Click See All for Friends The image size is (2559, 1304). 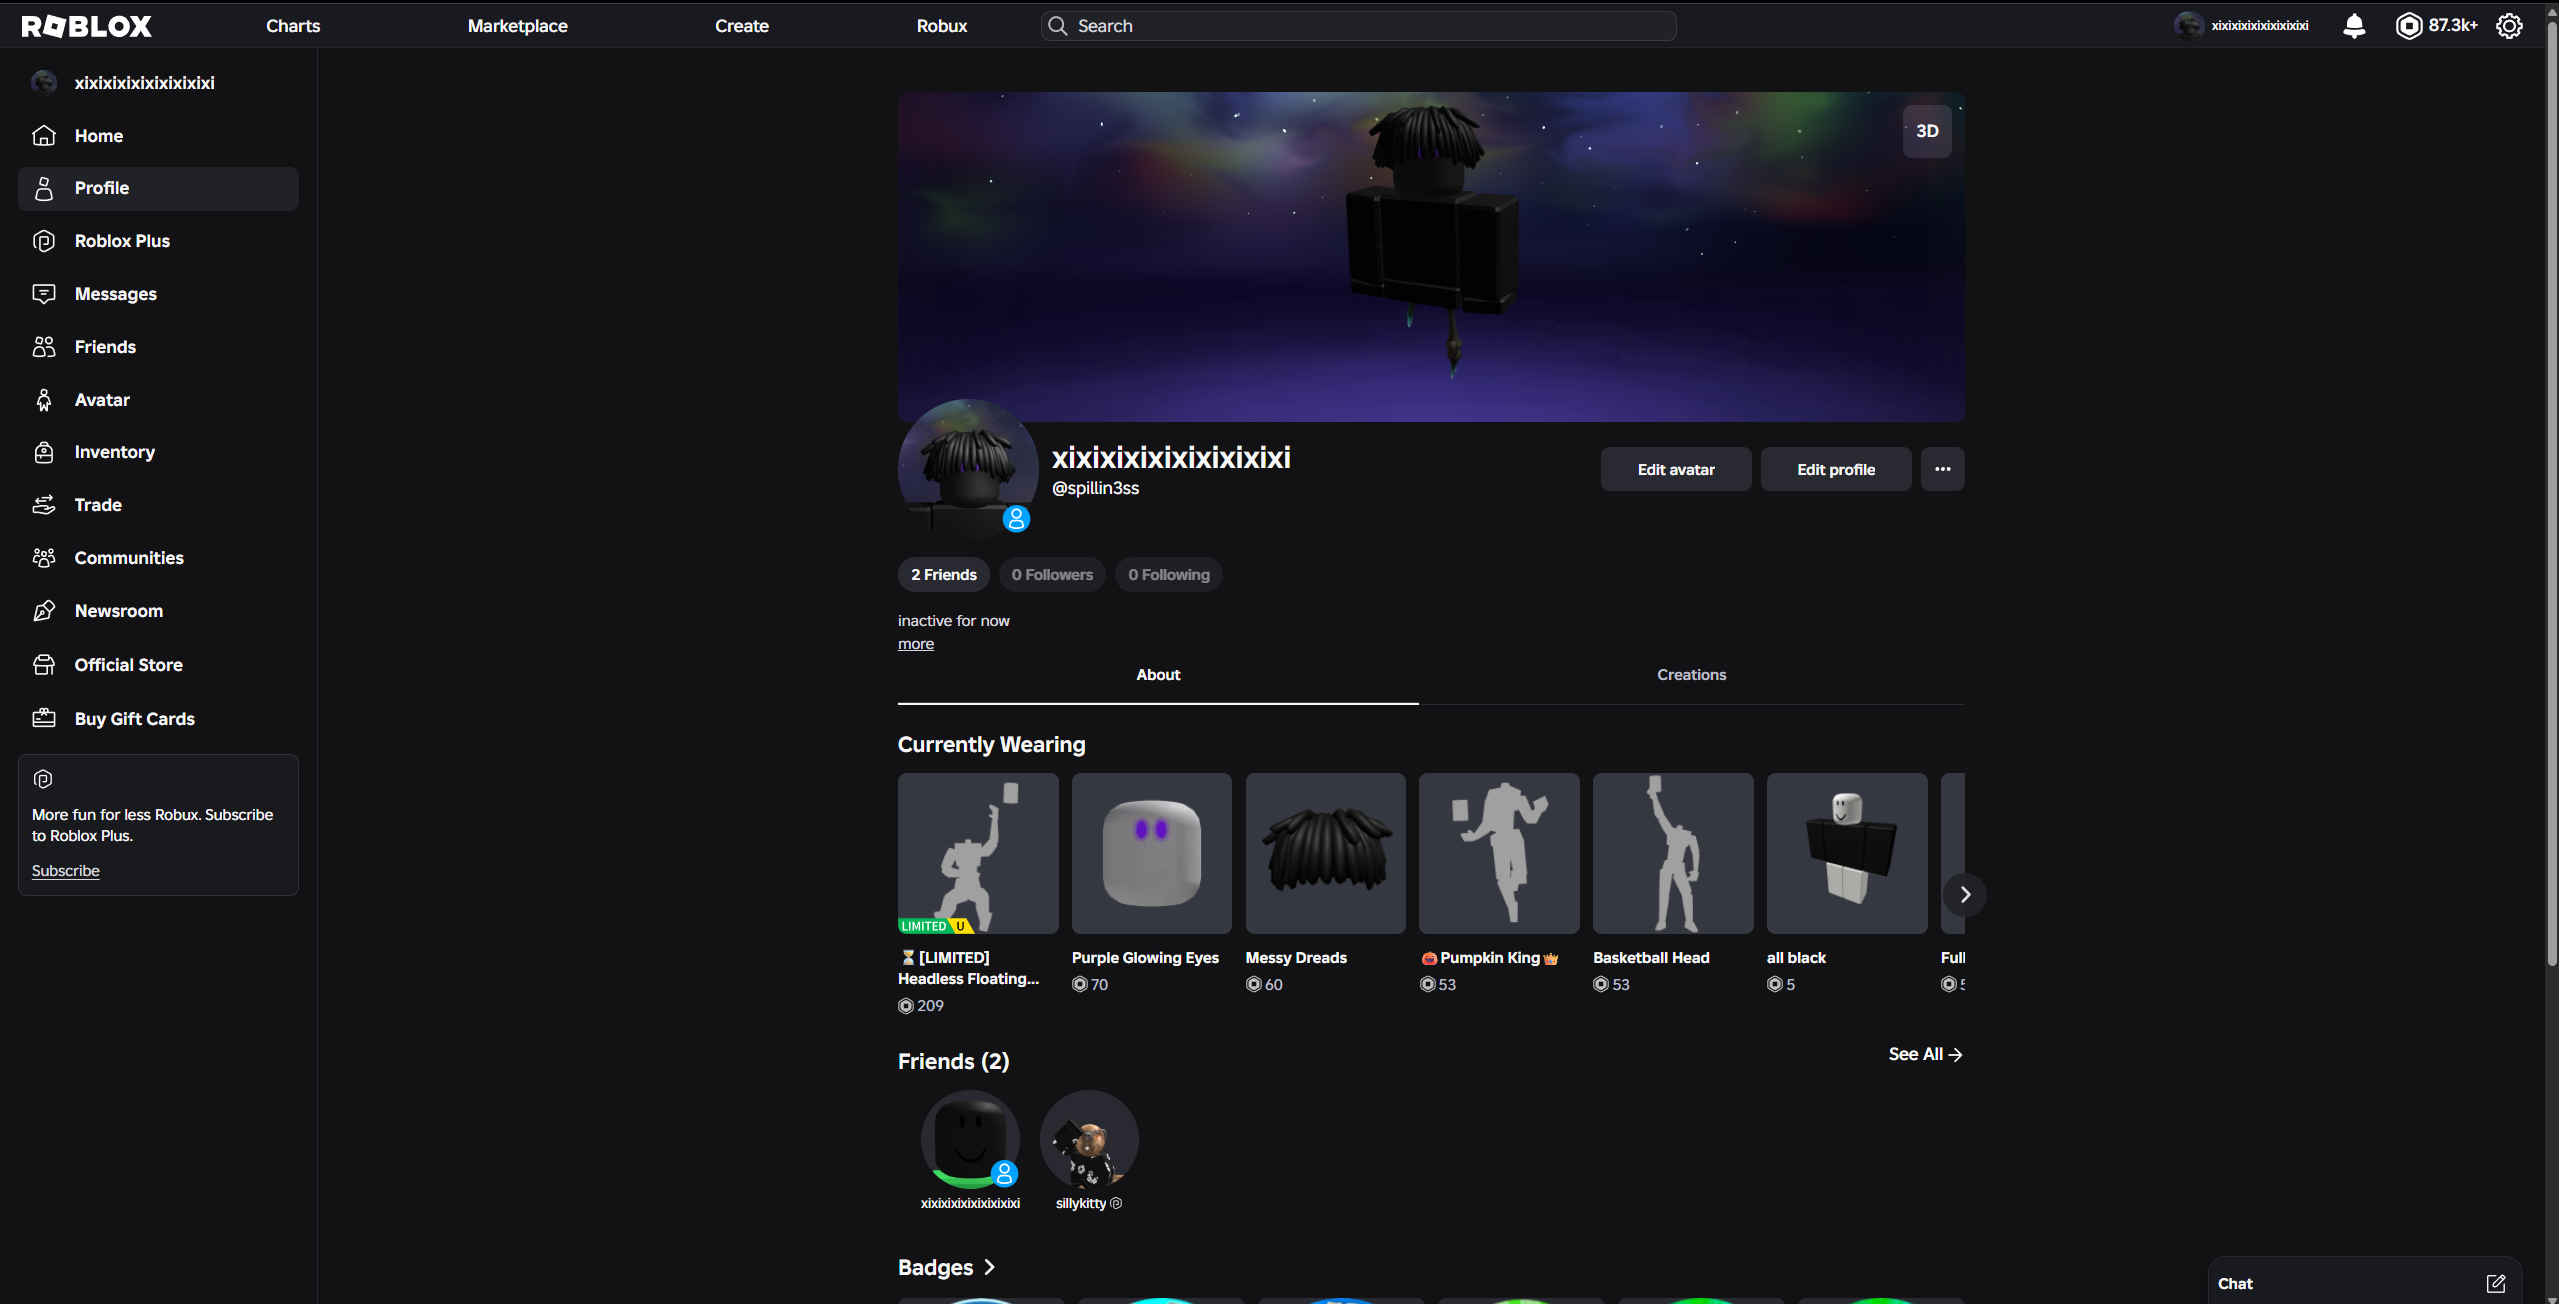pos(1925,1054)
